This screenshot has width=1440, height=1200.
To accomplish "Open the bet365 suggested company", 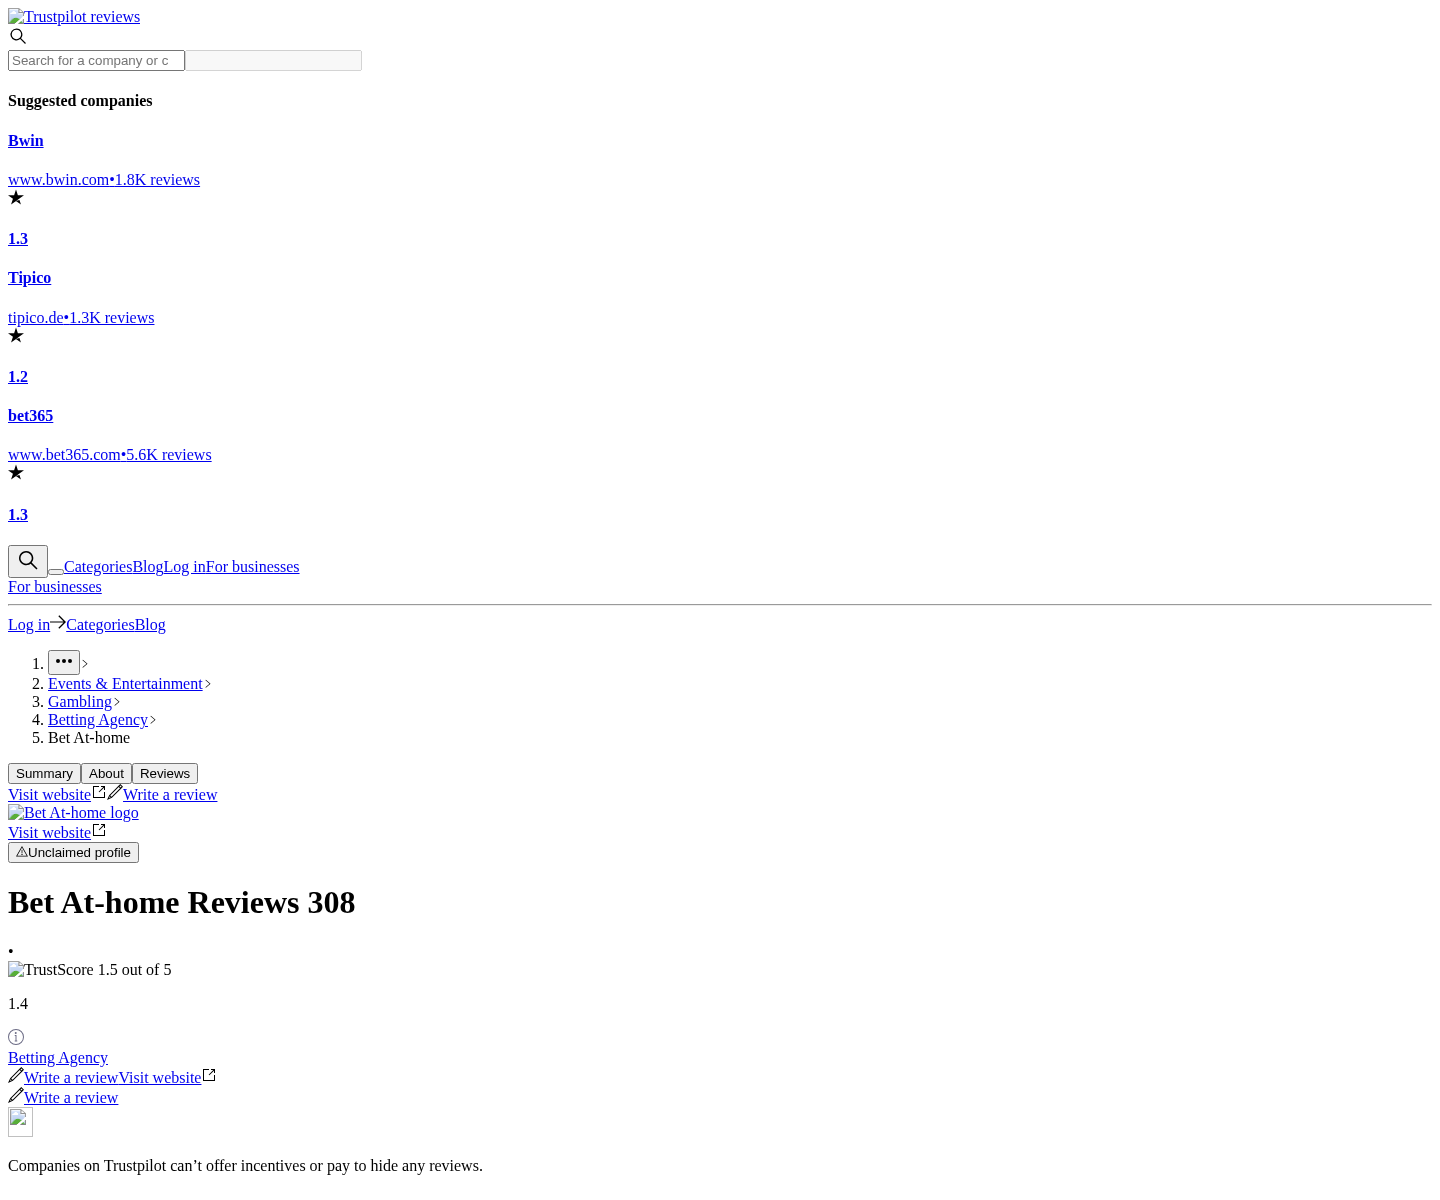I will [30, 416].
